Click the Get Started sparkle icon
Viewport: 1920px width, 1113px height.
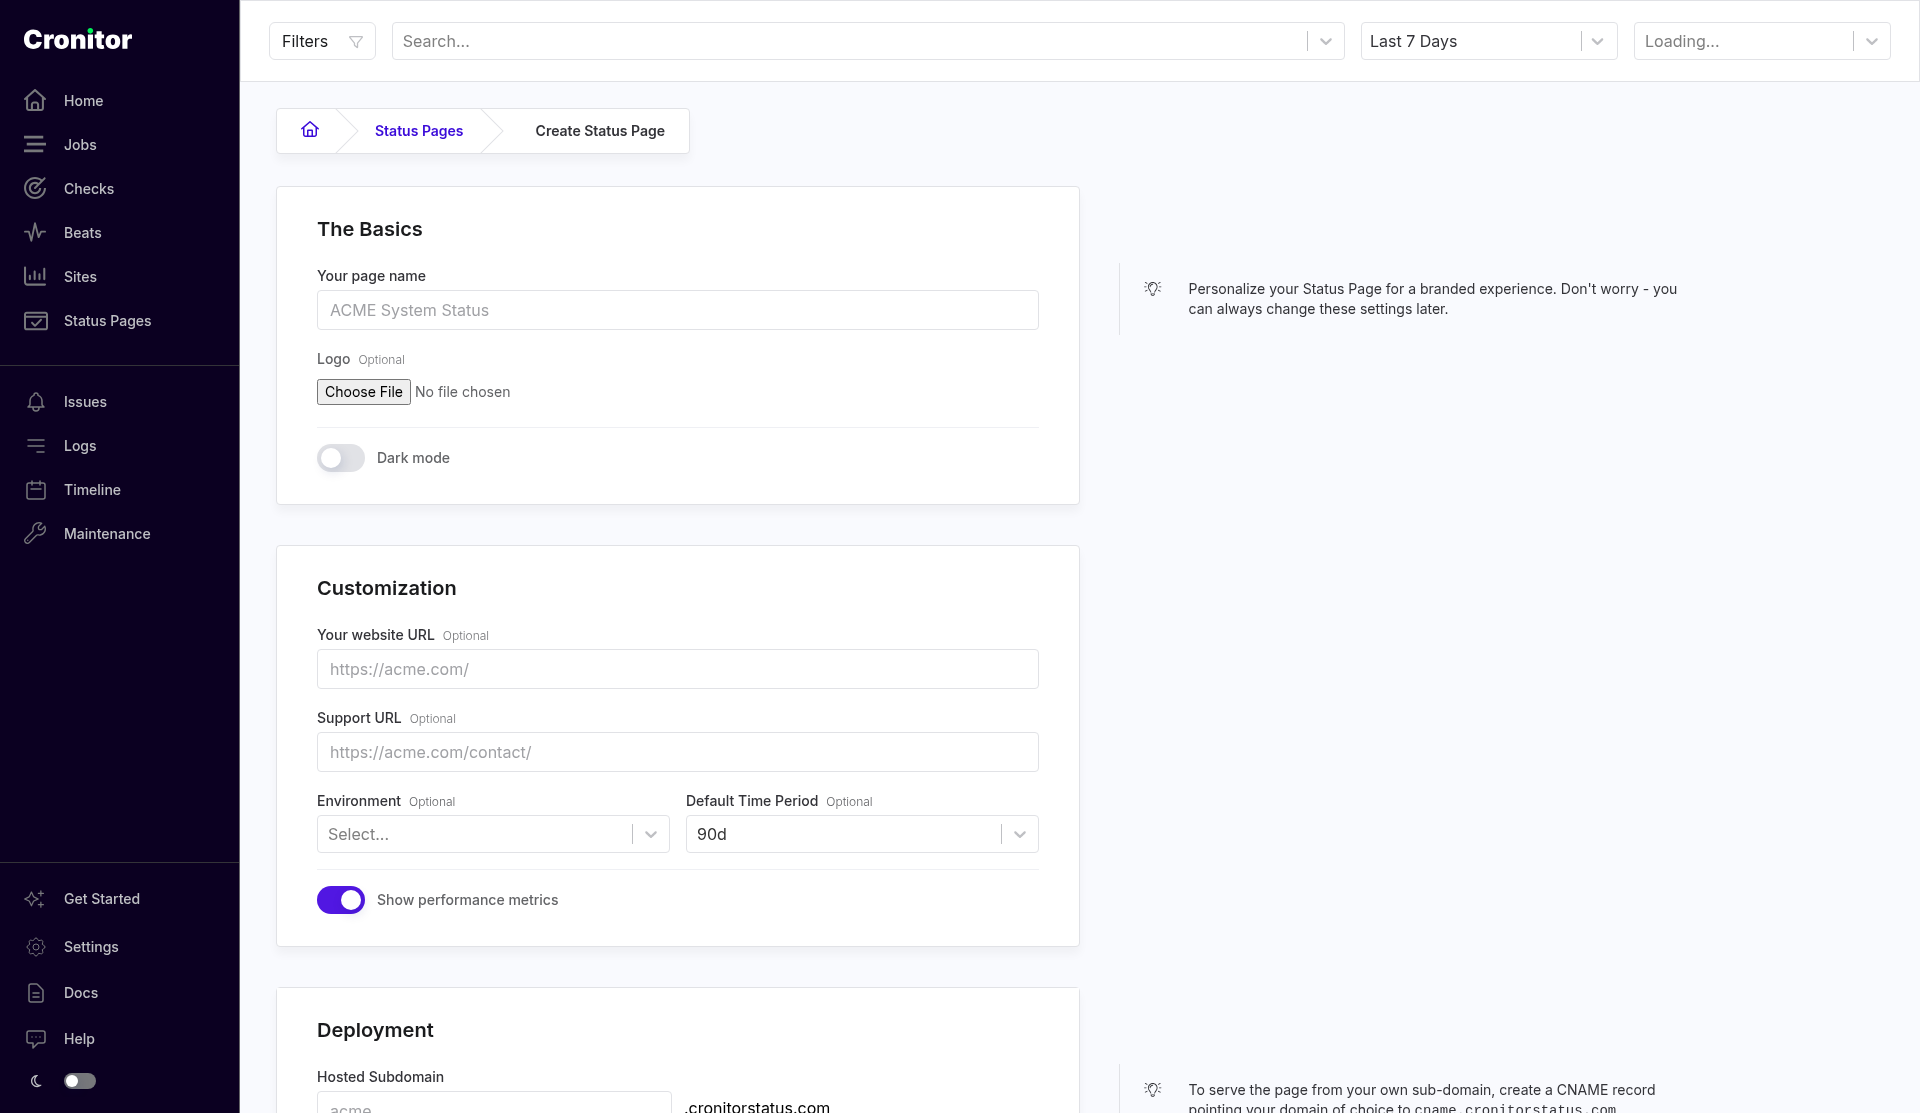click(35, 899)
